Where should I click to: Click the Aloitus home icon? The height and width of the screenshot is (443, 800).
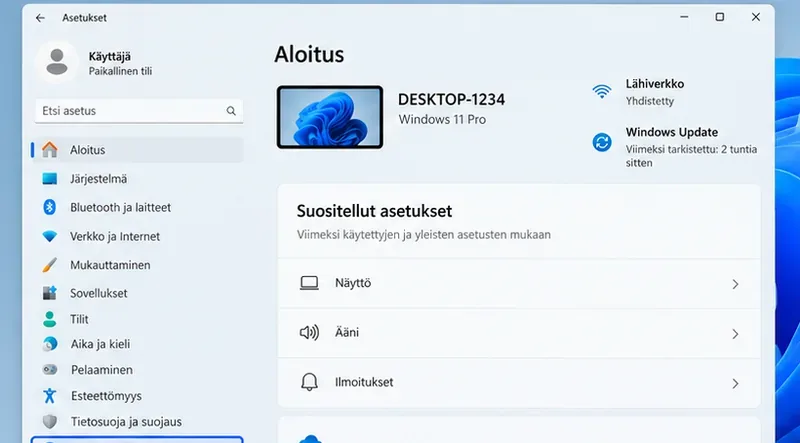[49, 150]
